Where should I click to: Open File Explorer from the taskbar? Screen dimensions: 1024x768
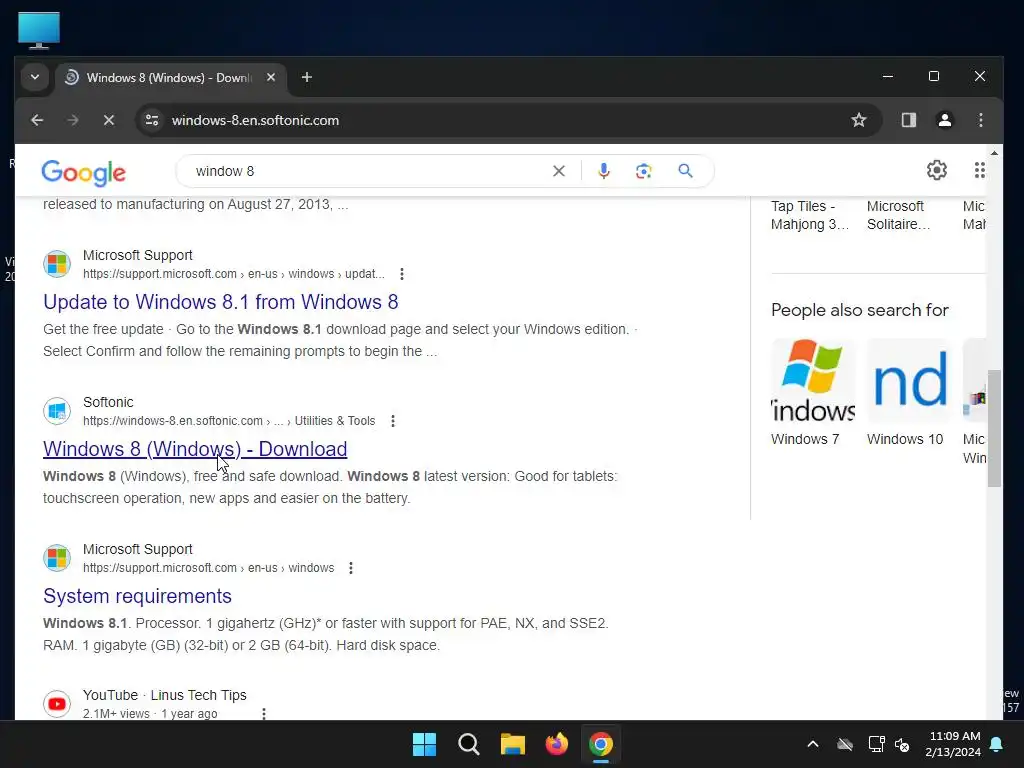pos(513,744)
